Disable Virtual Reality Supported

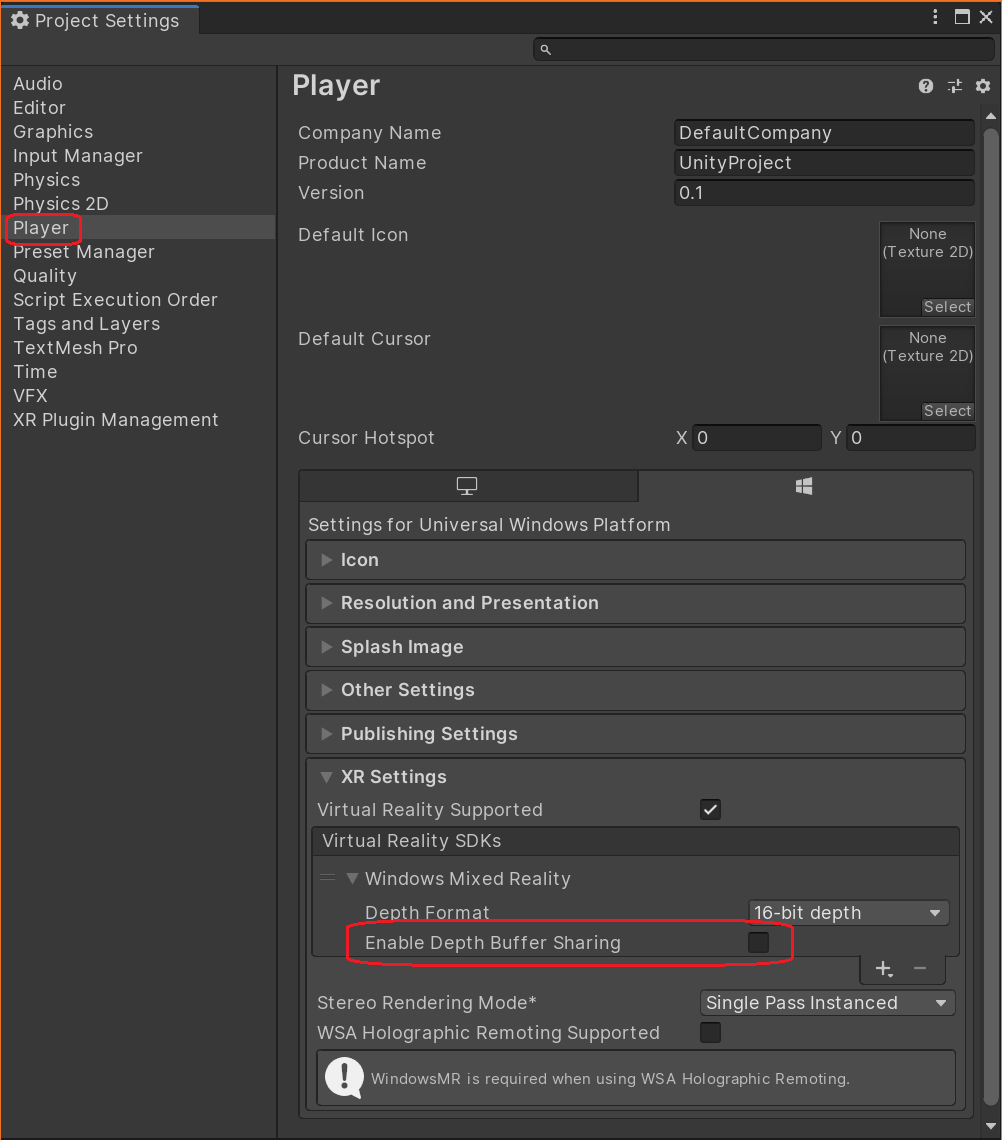click(710, 809)
